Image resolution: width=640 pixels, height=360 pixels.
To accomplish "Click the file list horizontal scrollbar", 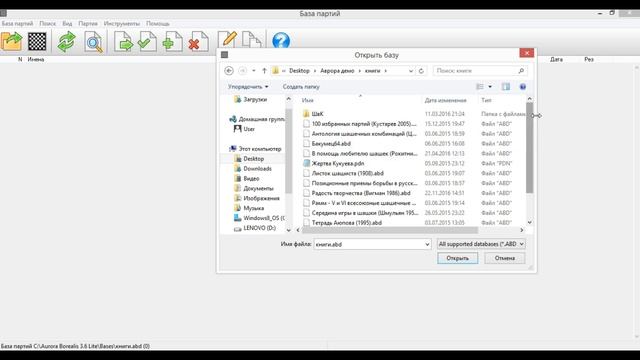I will tap(390, 230).
